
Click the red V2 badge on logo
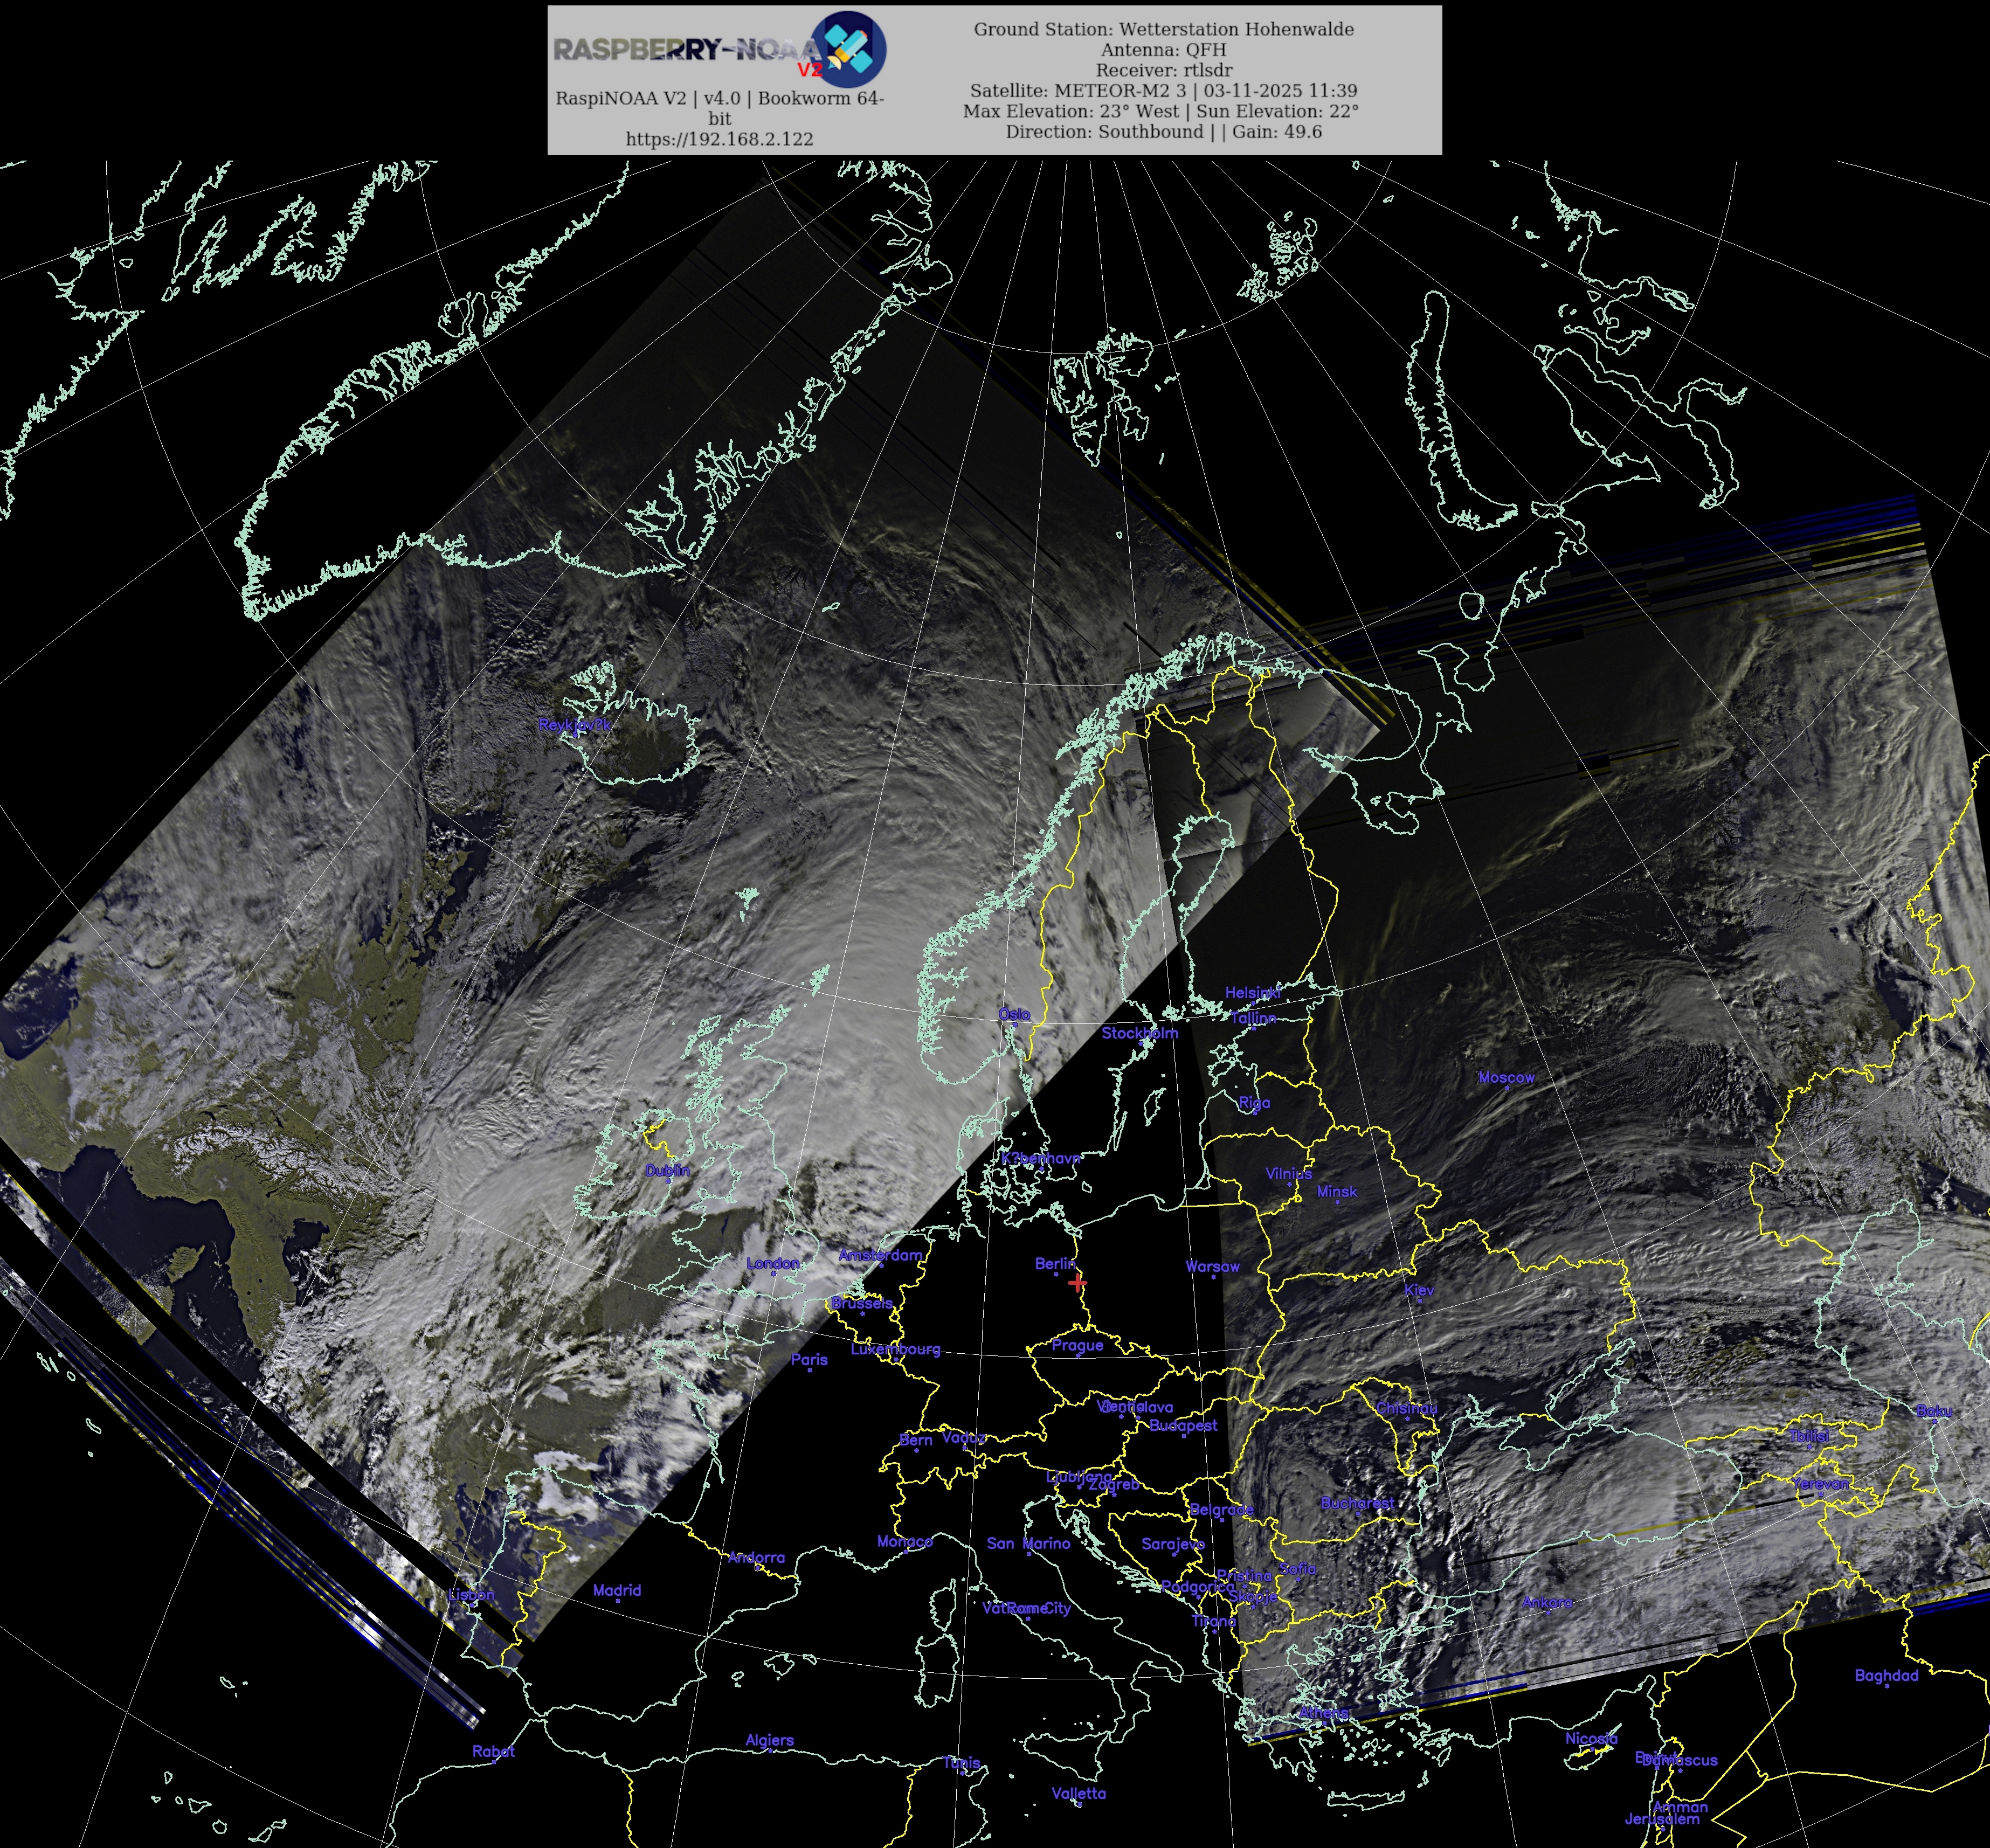coord(809,70)
